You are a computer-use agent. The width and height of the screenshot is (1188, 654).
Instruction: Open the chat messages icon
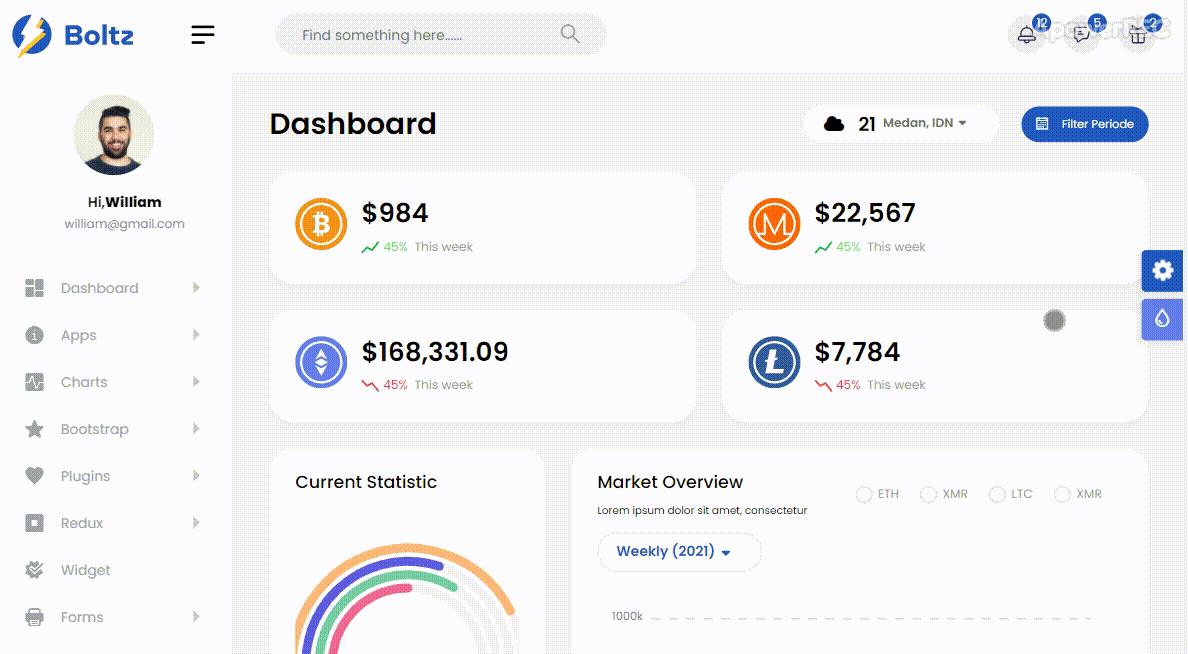[1082, 35]
